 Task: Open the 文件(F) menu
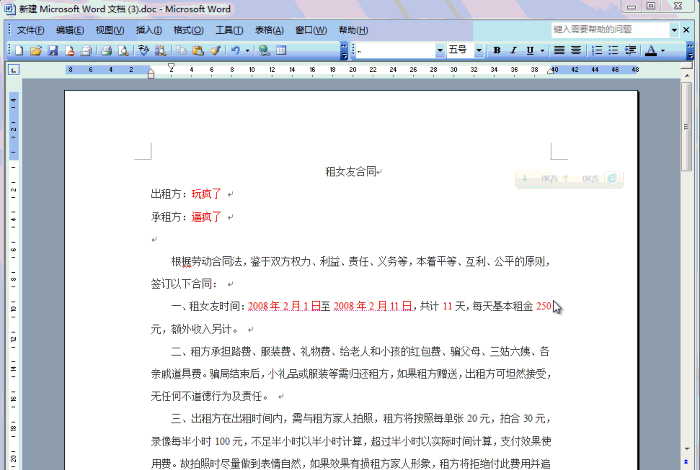[30, 30]
